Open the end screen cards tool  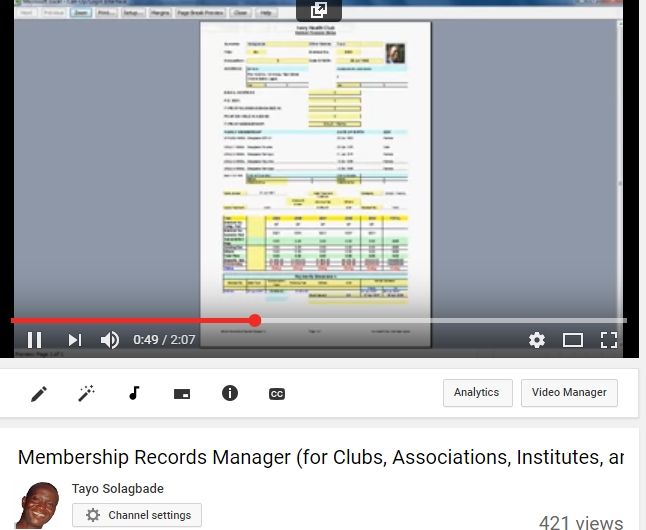coord(182,394)
